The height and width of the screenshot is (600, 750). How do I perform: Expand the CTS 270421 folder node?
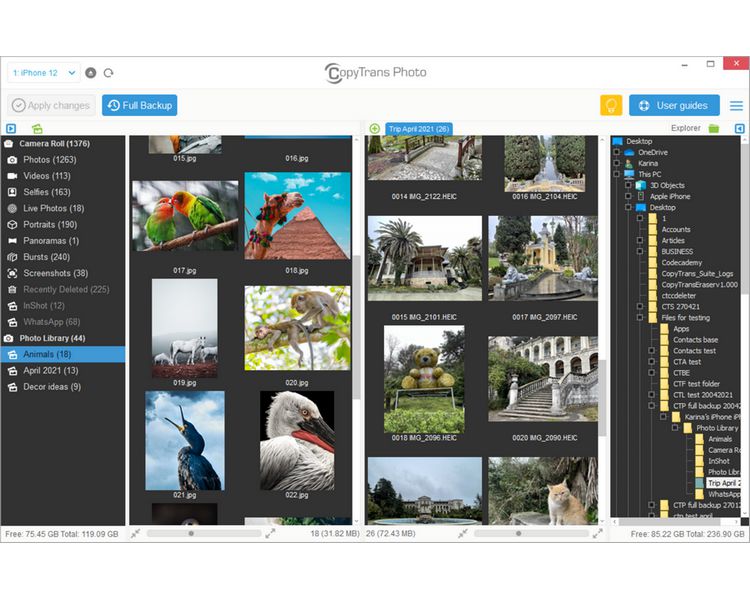pyautogui.click(x=640, y=306)
